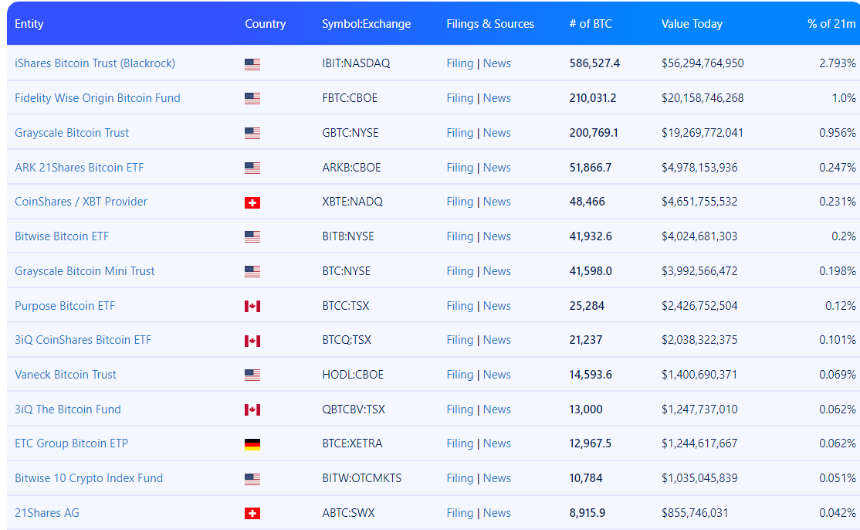Open News link for QBTCBV:TSX

point(497,409)
